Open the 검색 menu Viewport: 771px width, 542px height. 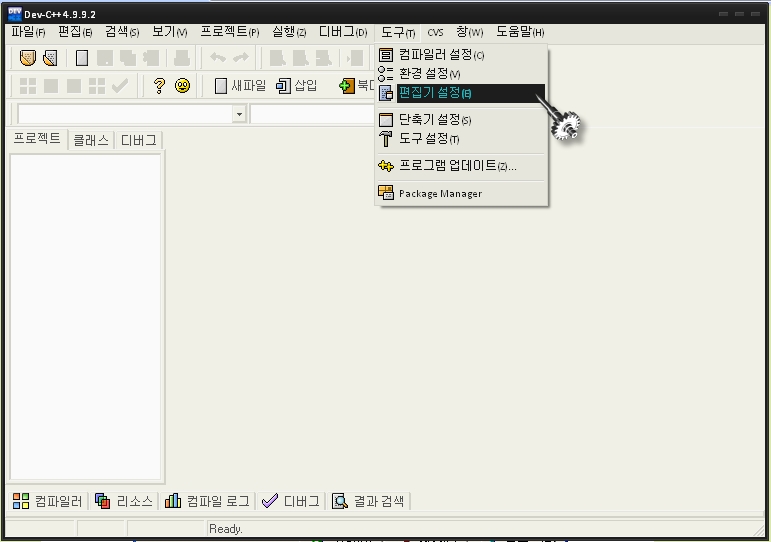pyautogui.click(x=122, y=32)
